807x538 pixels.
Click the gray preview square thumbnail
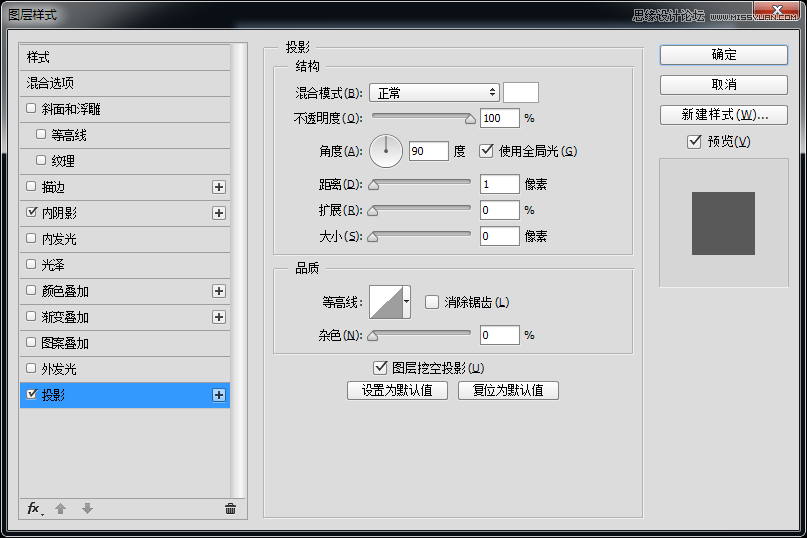[x=723, y=223]
